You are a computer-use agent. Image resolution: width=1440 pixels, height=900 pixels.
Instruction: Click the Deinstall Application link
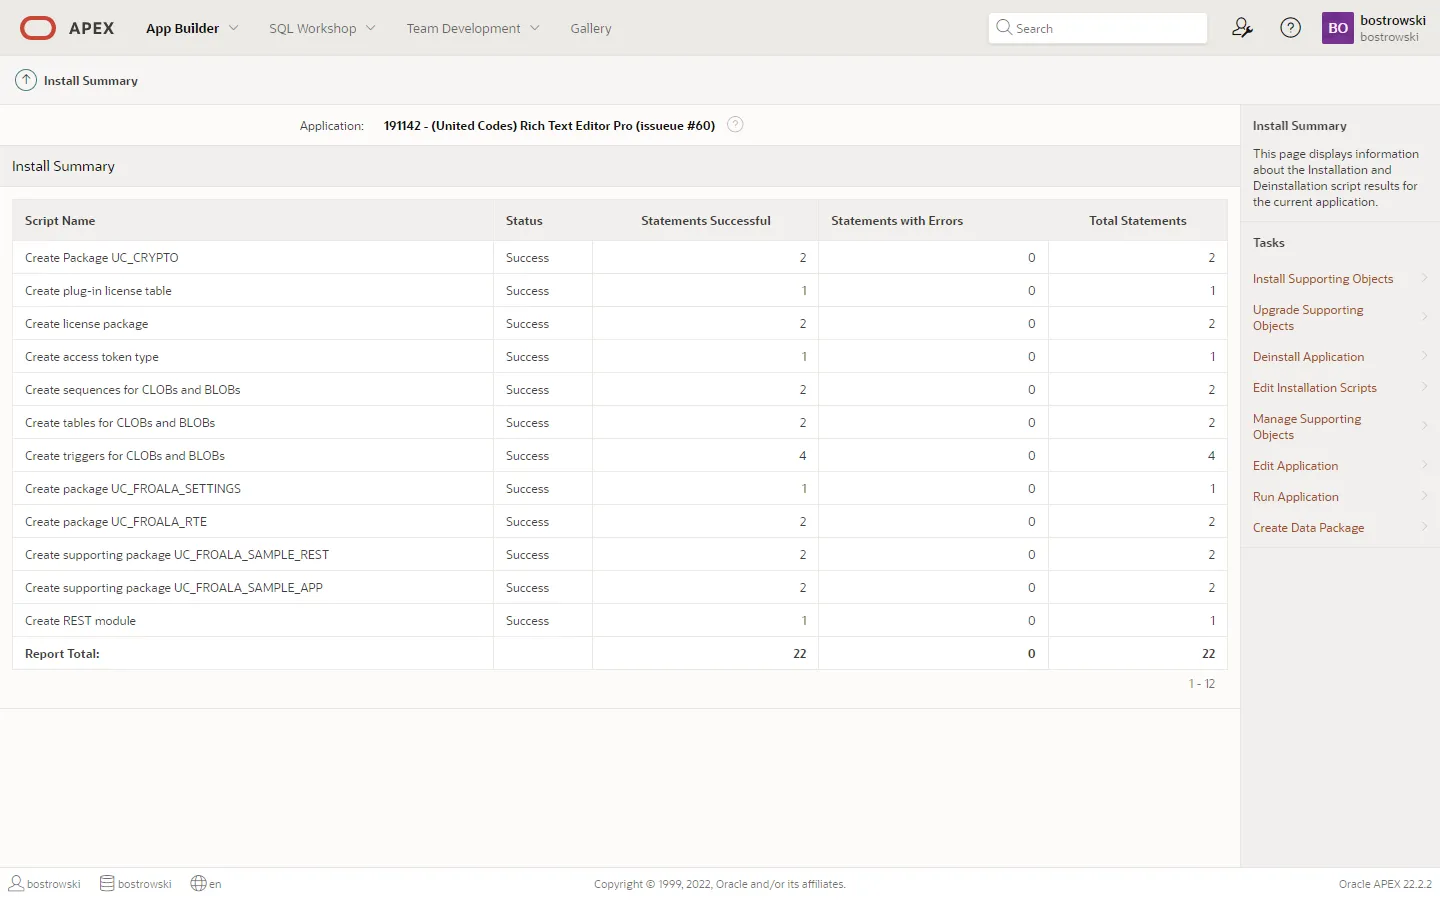[x=1308, y=357]
